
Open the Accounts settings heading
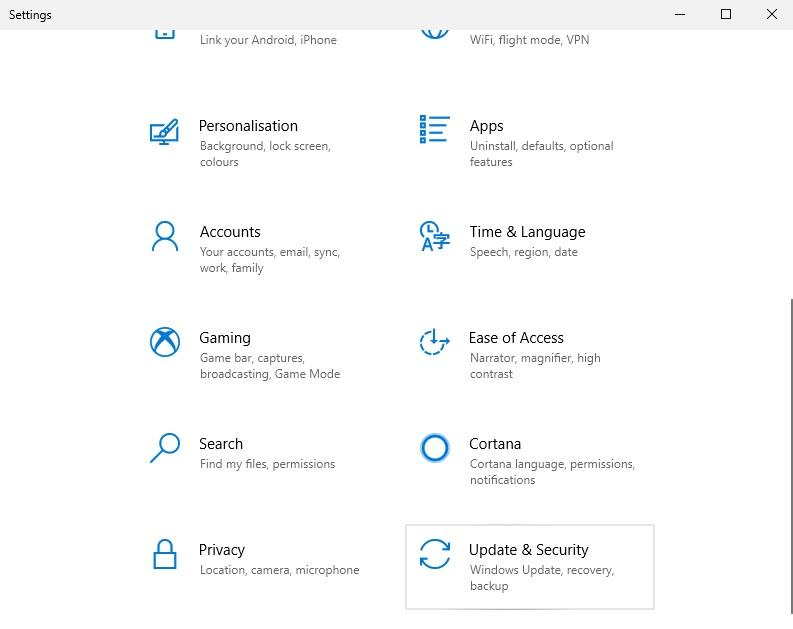230,232
